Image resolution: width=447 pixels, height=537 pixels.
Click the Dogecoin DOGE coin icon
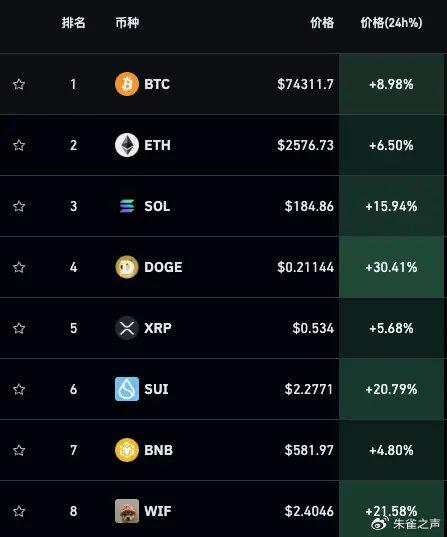pyautogui.click(x=127, y=267)
